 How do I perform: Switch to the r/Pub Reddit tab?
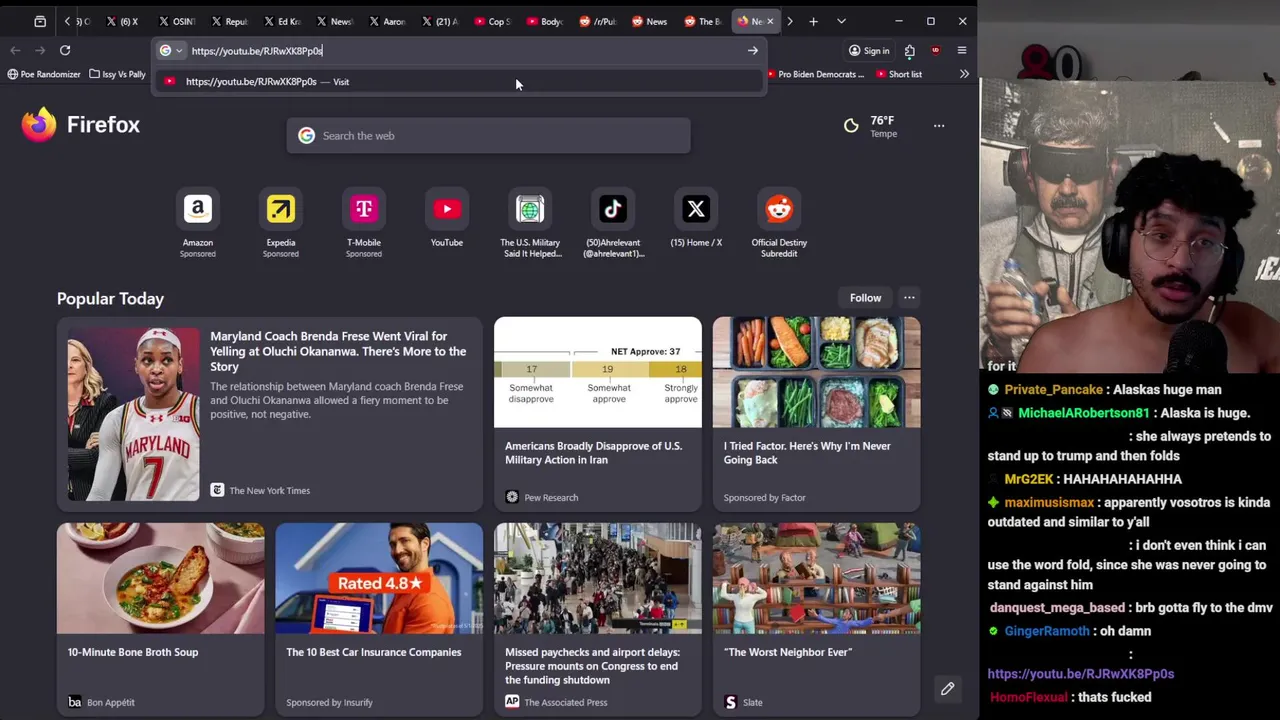point(597,21)
